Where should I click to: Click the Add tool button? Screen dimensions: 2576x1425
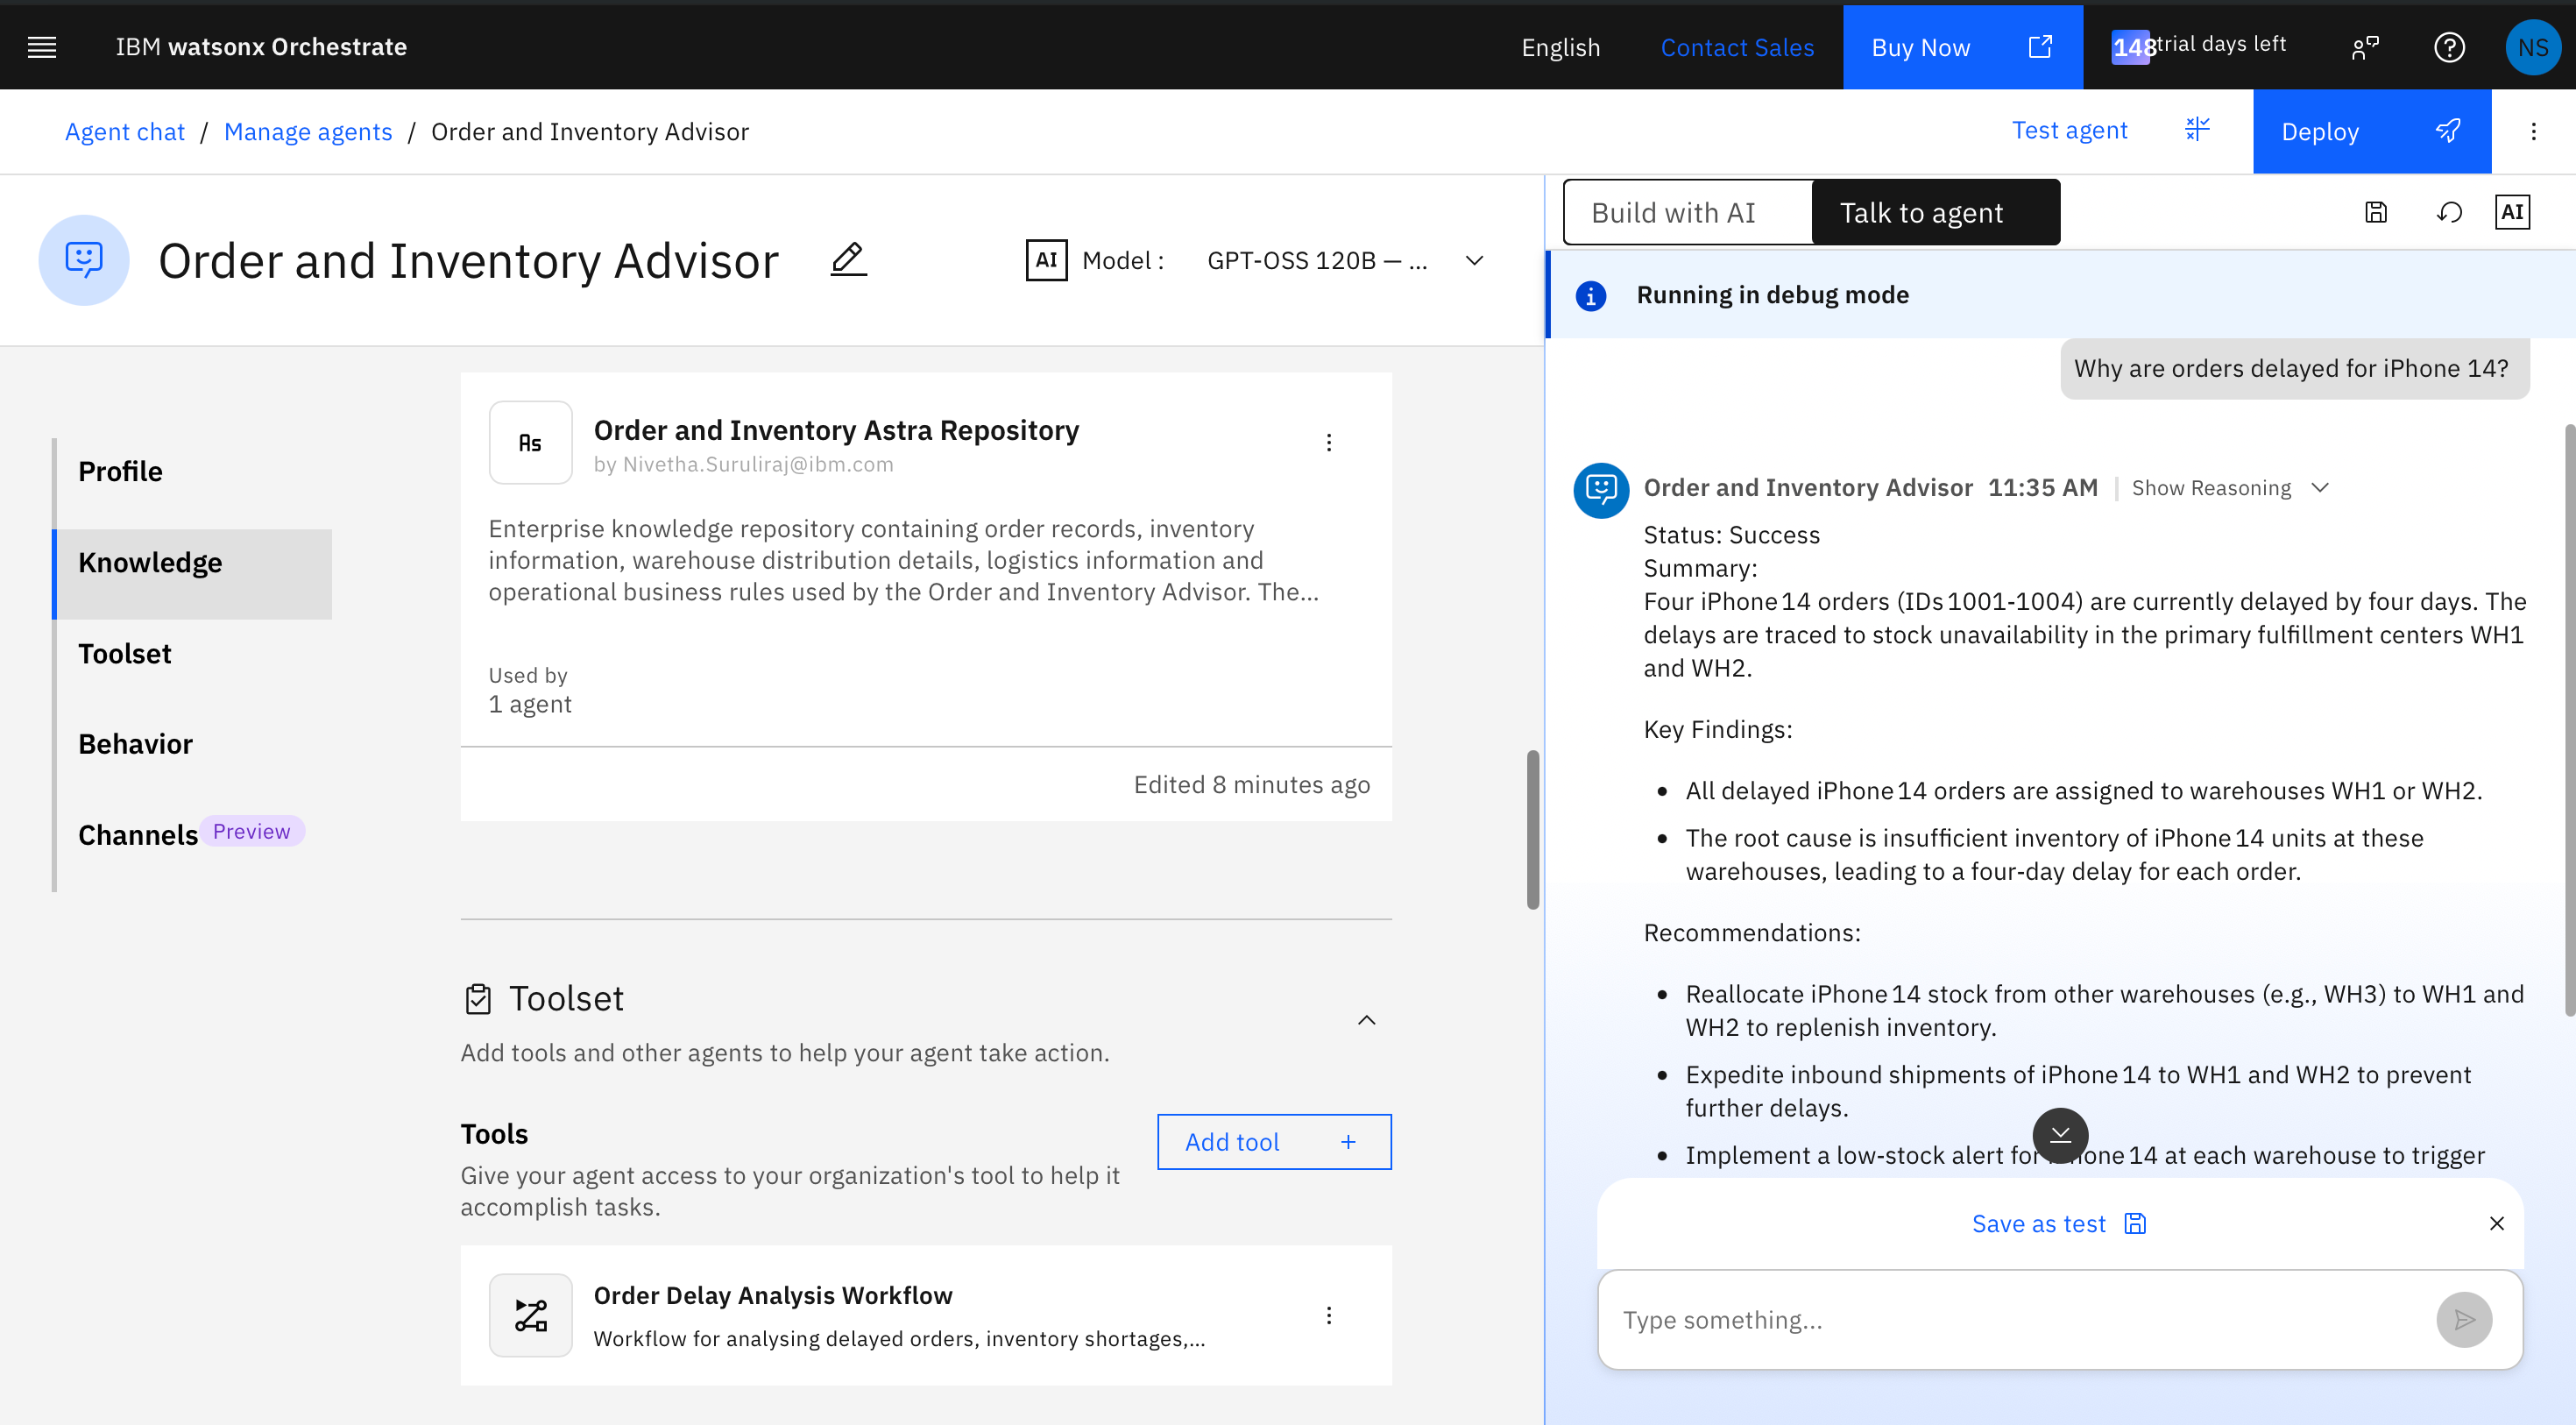click(1273, 1142)
